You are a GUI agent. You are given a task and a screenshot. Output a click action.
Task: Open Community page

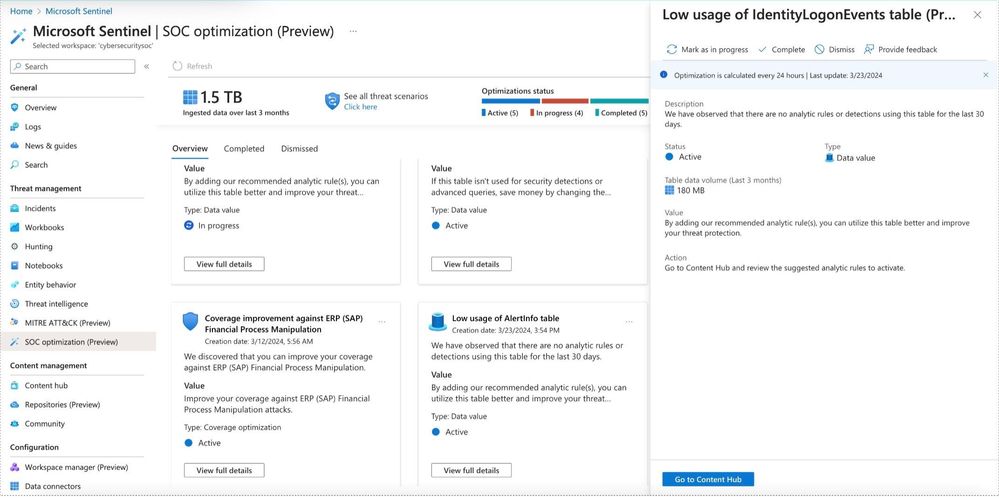tap(45, 424)
